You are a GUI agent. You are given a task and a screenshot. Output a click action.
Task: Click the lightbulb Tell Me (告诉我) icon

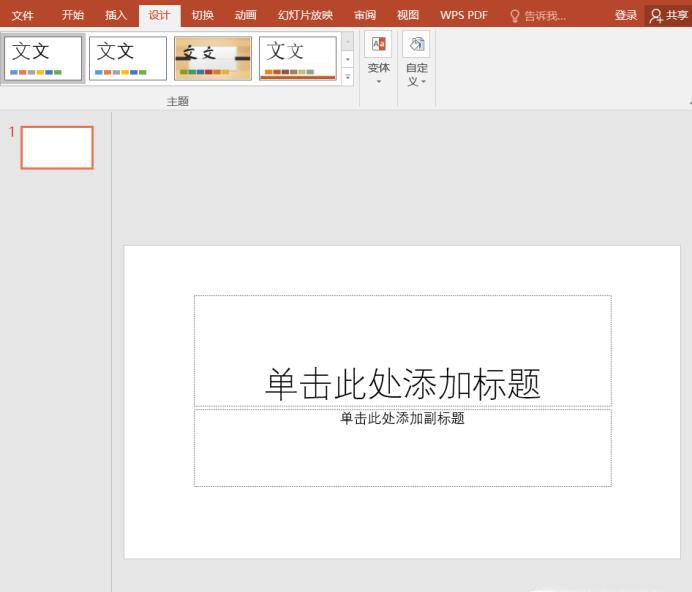point(515,16)
